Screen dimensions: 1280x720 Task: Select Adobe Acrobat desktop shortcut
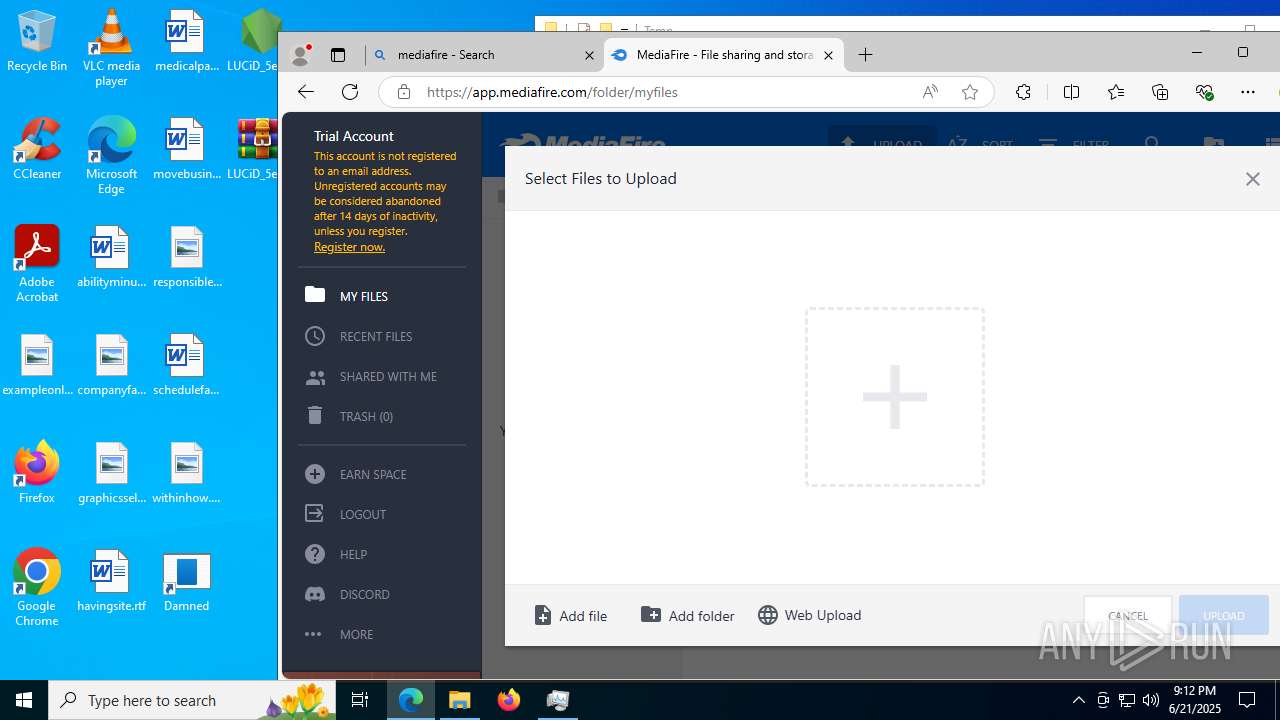37,264
